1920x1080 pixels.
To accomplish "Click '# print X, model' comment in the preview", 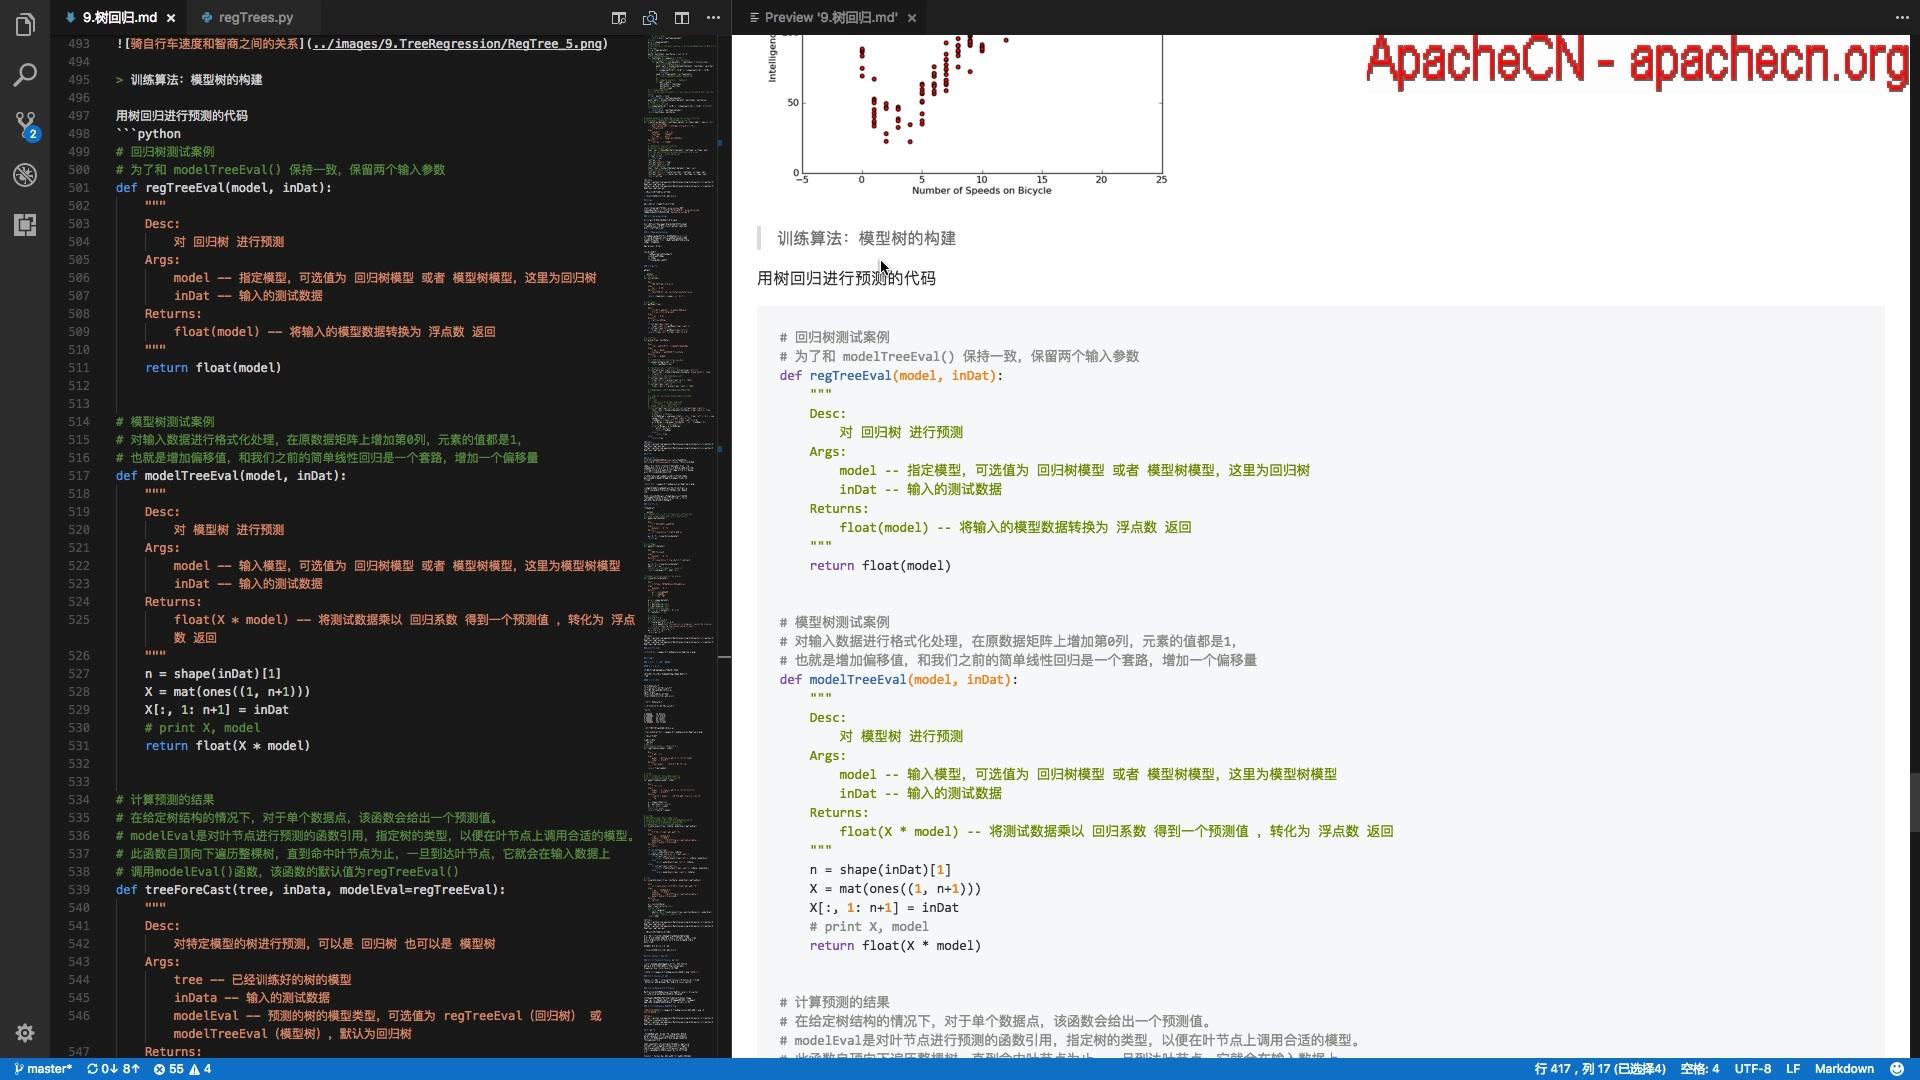I will click(x=869, y=927).
